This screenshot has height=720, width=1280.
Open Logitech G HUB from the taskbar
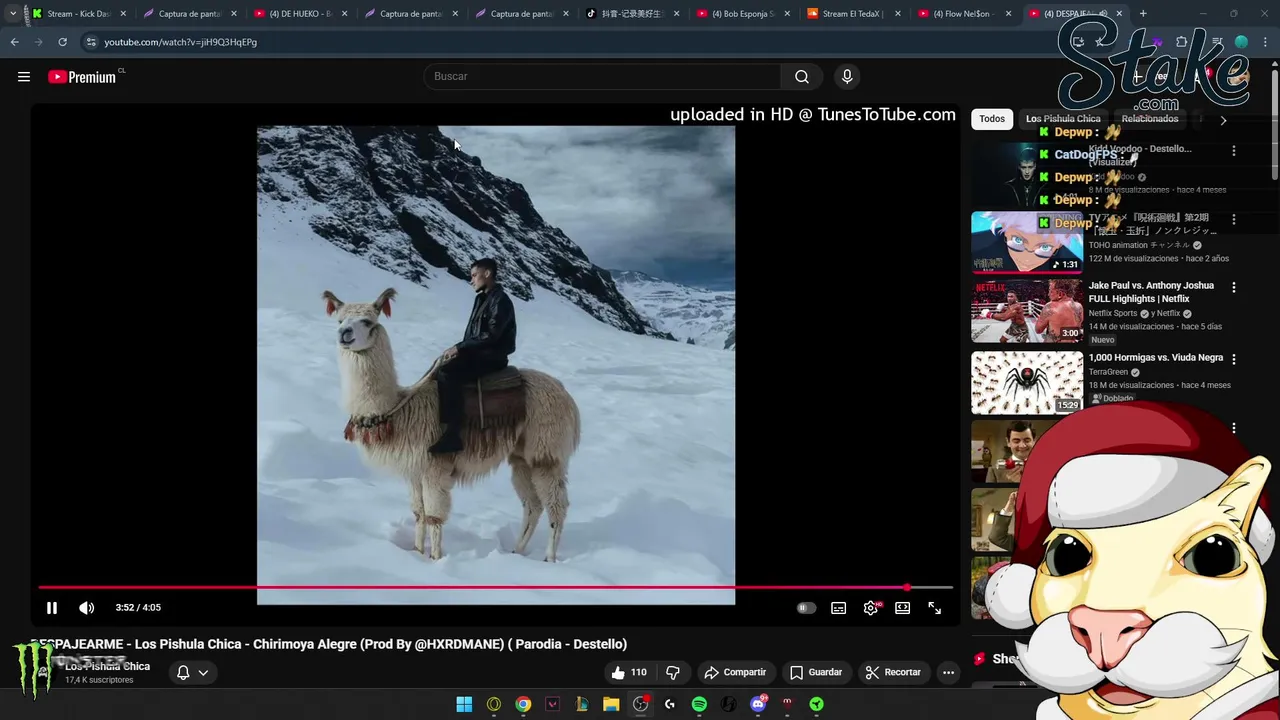coord(669,704)
